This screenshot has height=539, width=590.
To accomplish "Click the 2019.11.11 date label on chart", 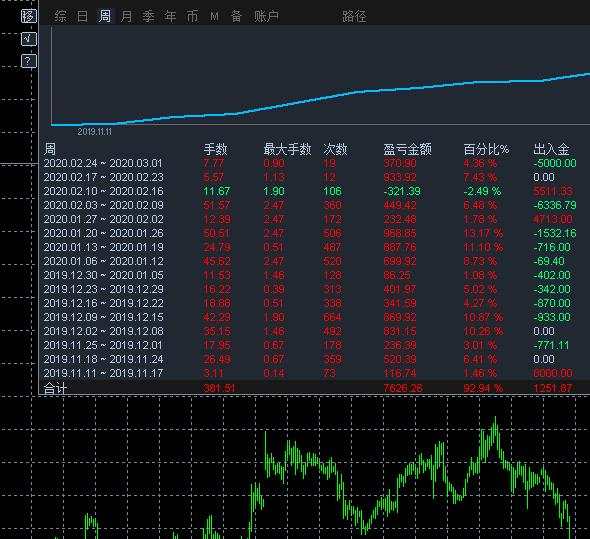I will pyautogui.click(x=94, y=132).
